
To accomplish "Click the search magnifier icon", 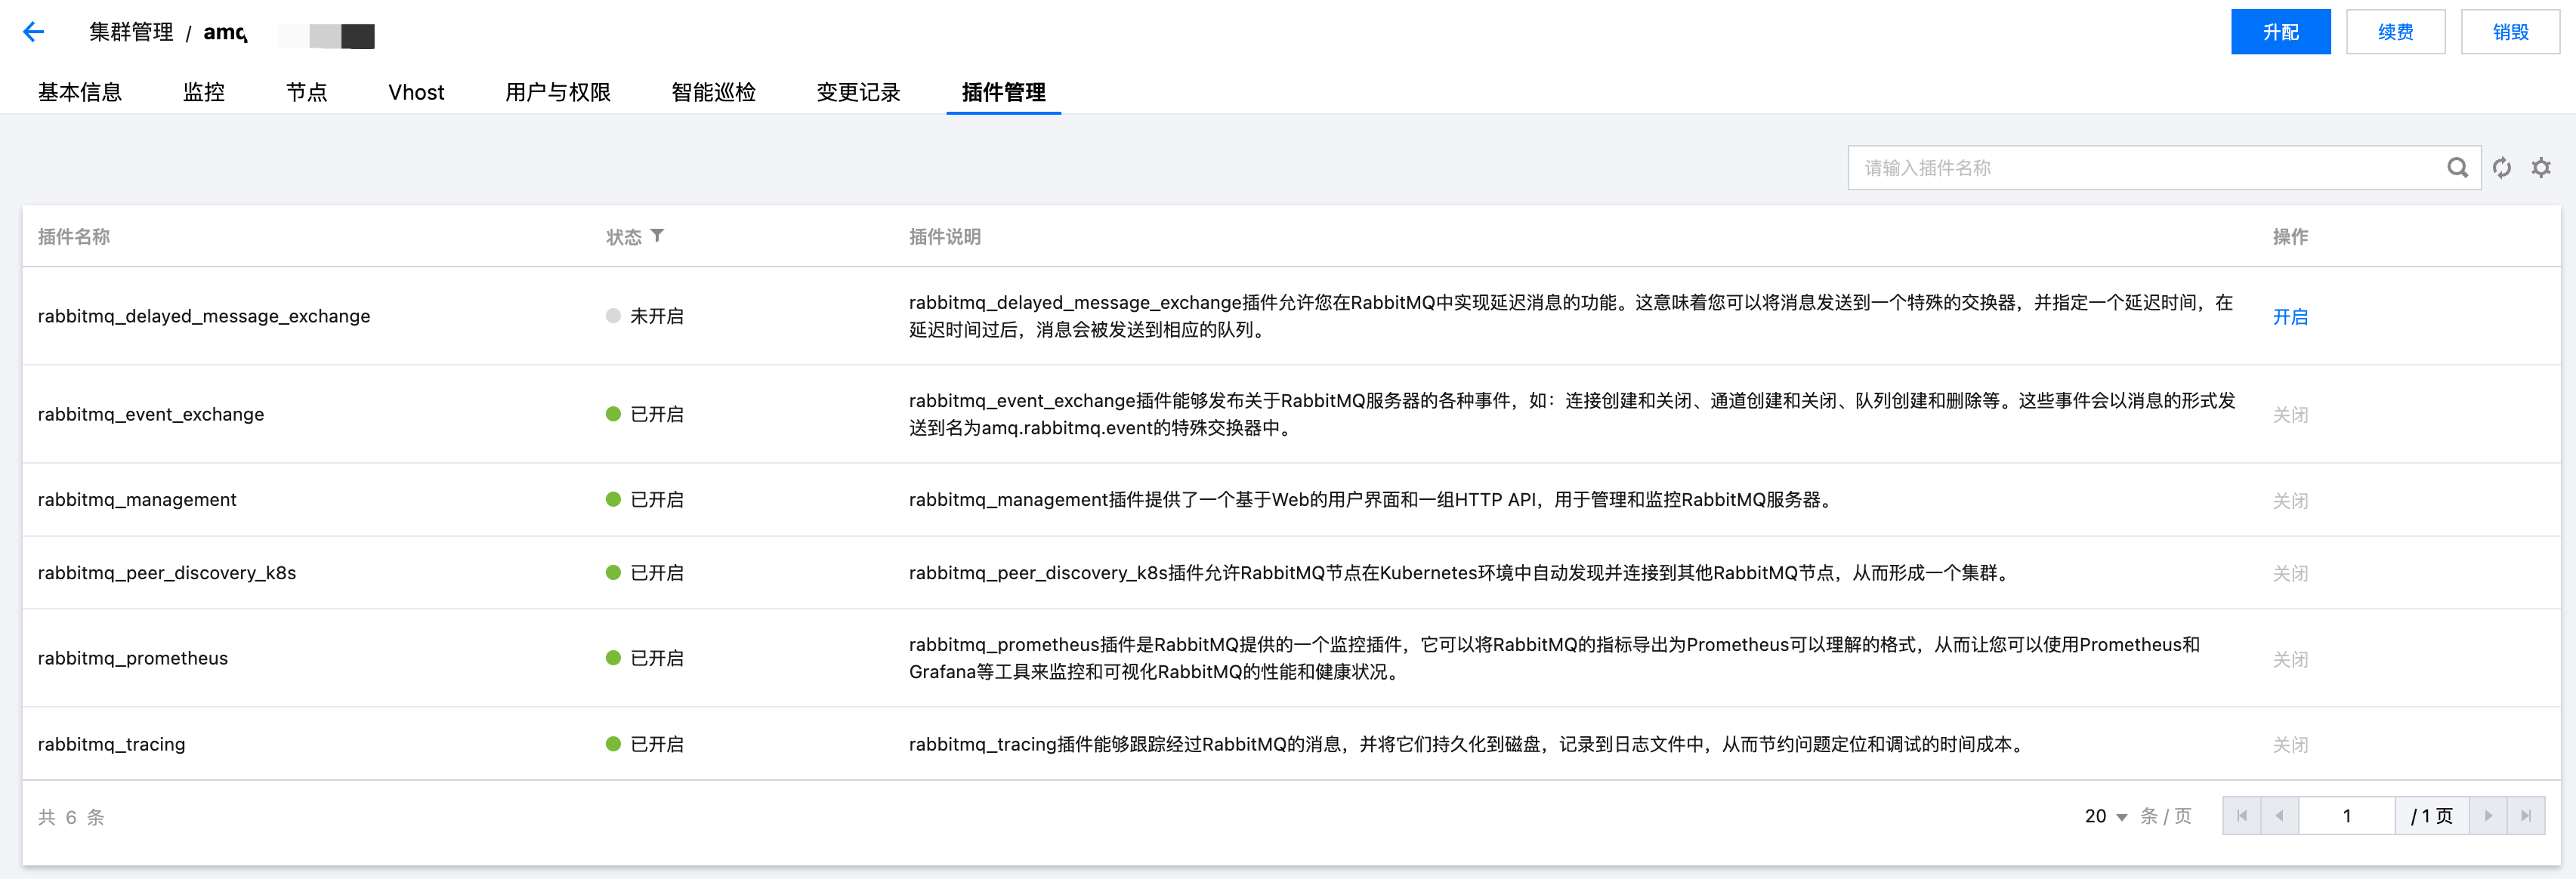I will coord(2457,168).
